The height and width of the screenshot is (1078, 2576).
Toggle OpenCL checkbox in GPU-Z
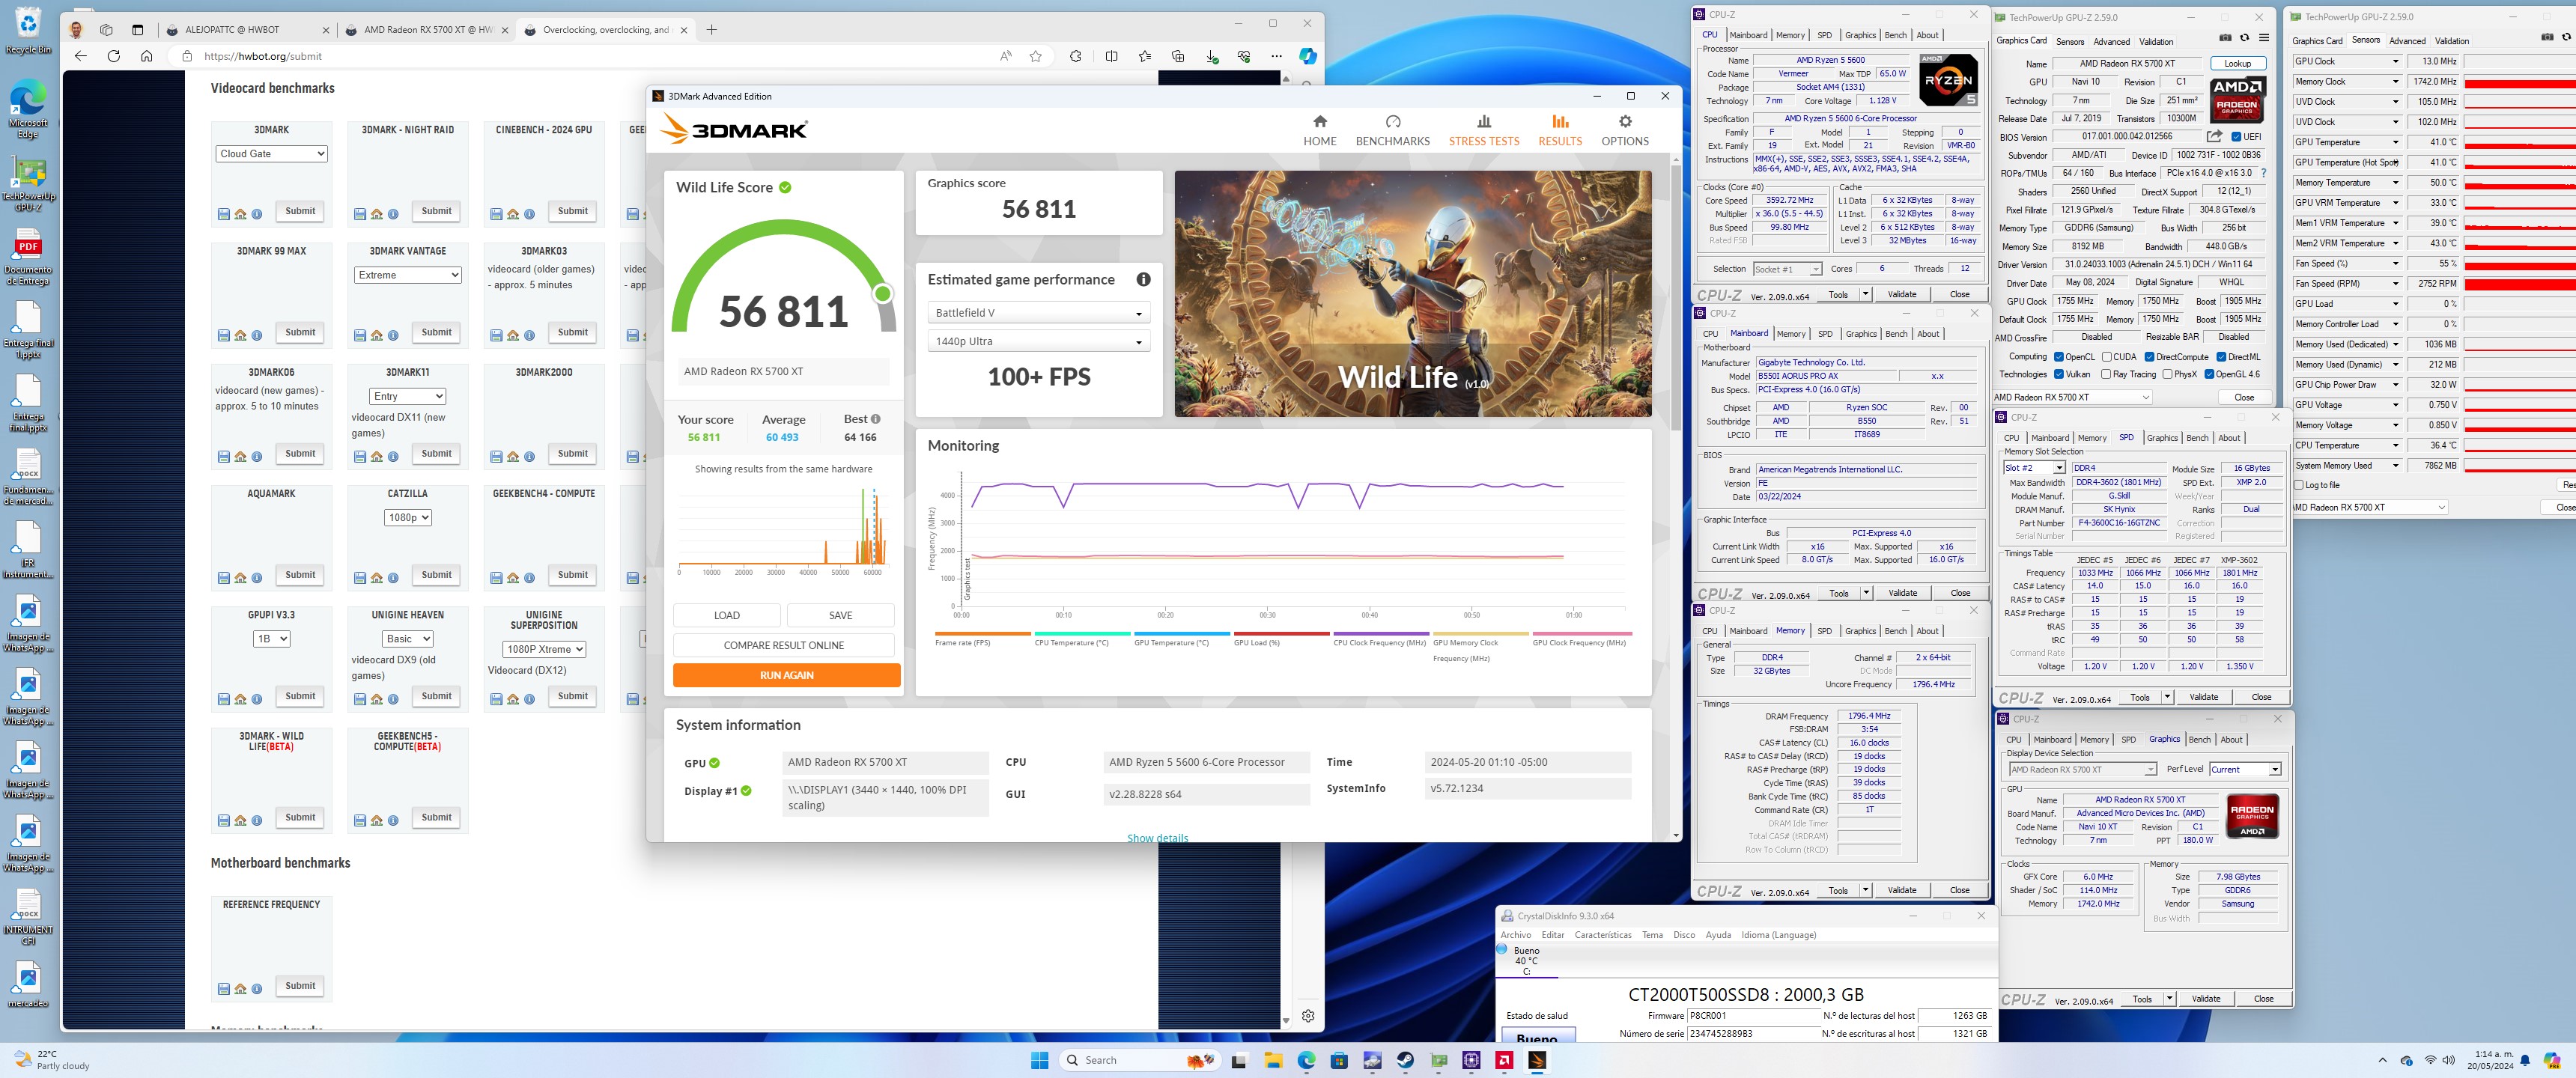[2059, 357]
